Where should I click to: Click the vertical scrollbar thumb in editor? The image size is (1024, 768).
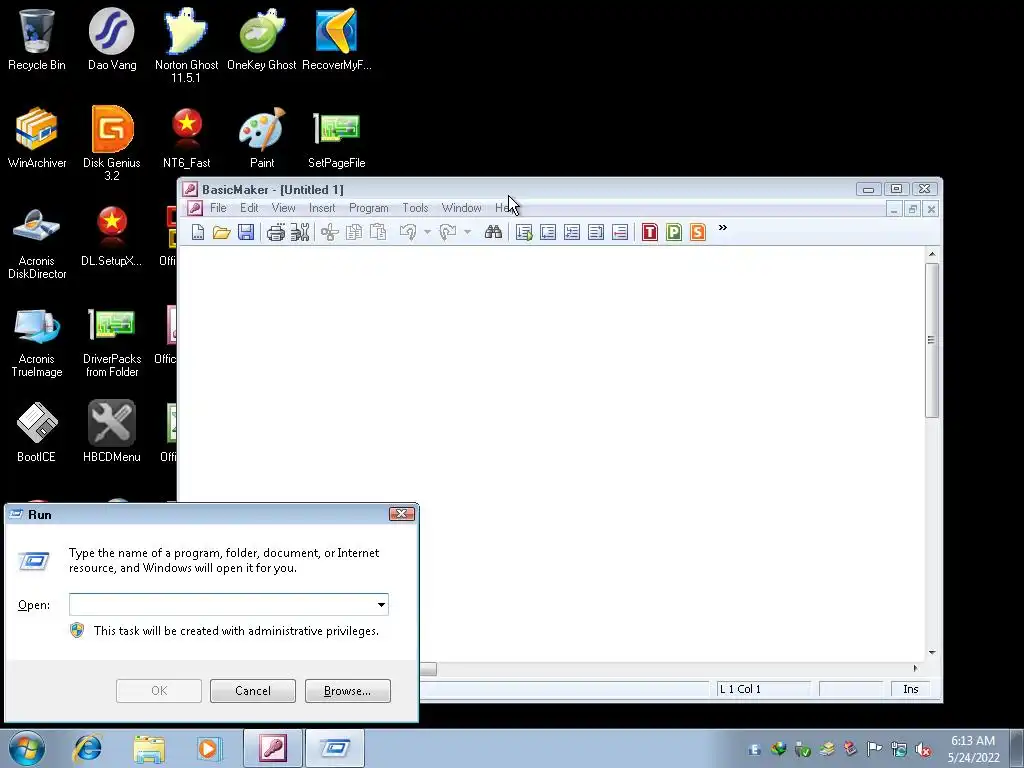click(x=932, y=340)
